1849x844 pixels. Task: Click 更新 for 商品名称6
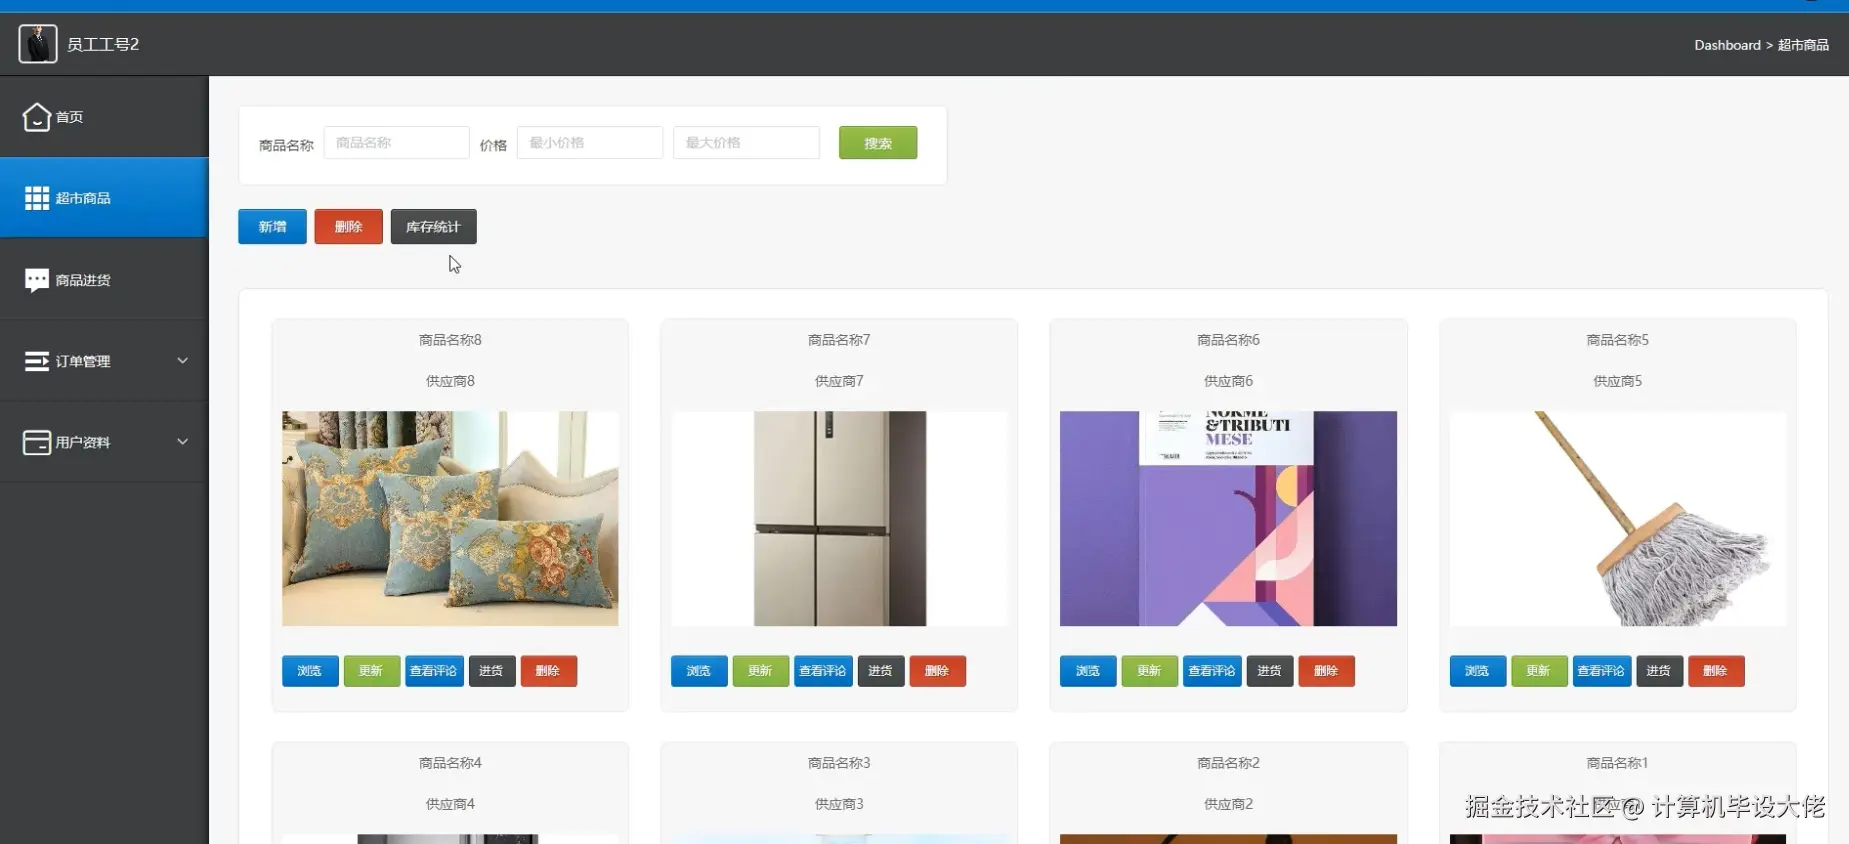[1149, 671]
